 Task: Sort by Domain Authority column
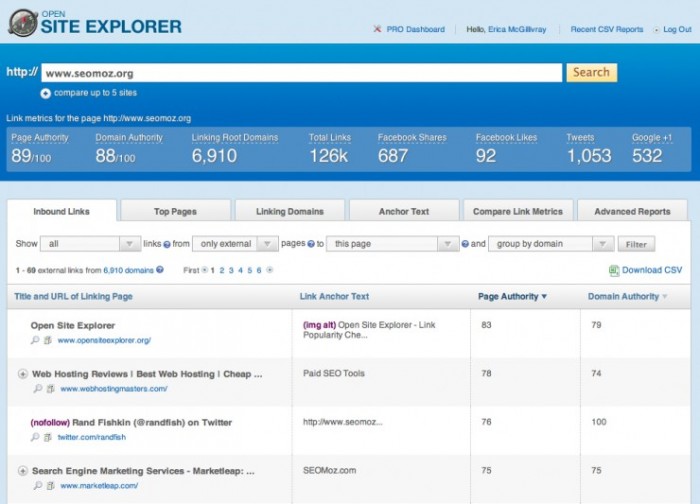coord(627,296)
